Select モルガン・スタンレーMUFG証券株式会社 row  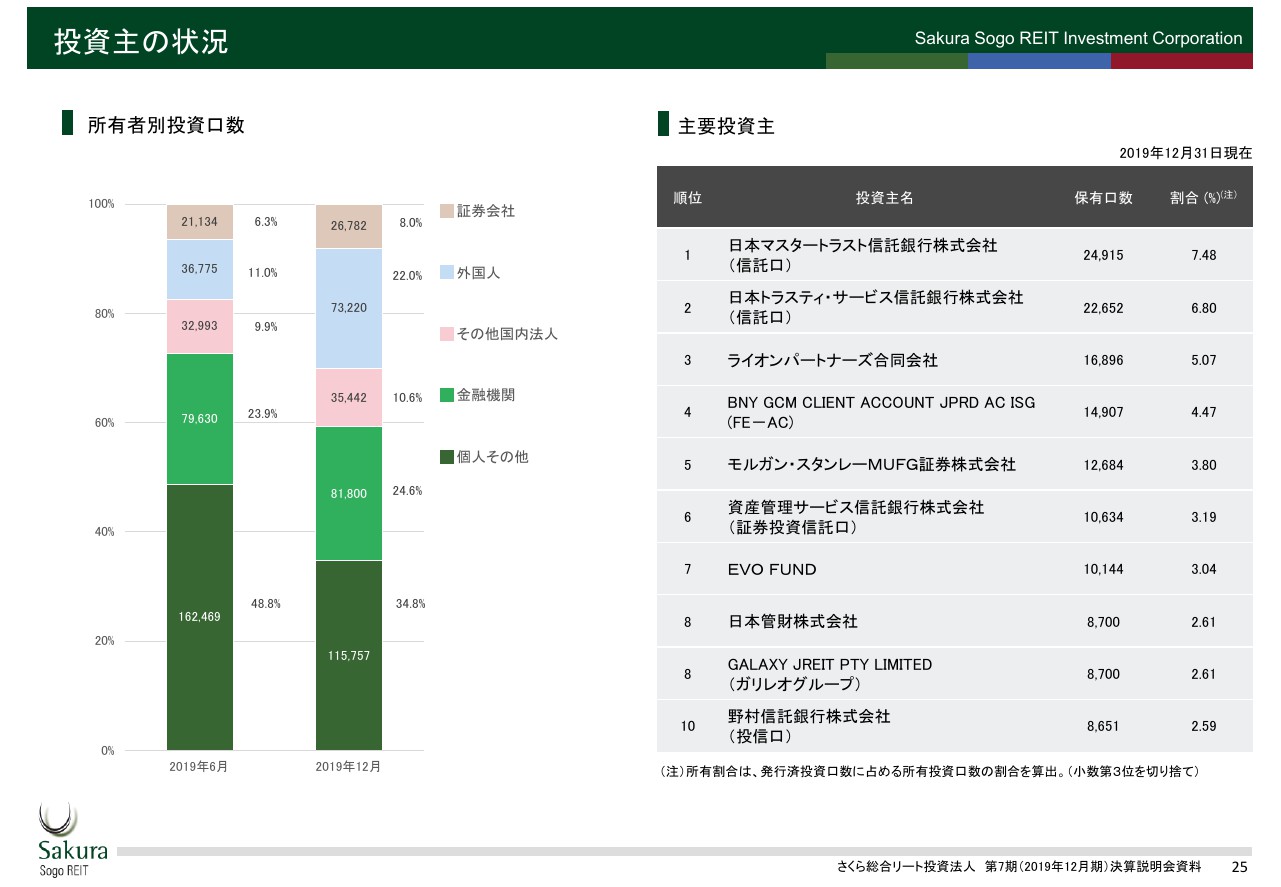871,465
